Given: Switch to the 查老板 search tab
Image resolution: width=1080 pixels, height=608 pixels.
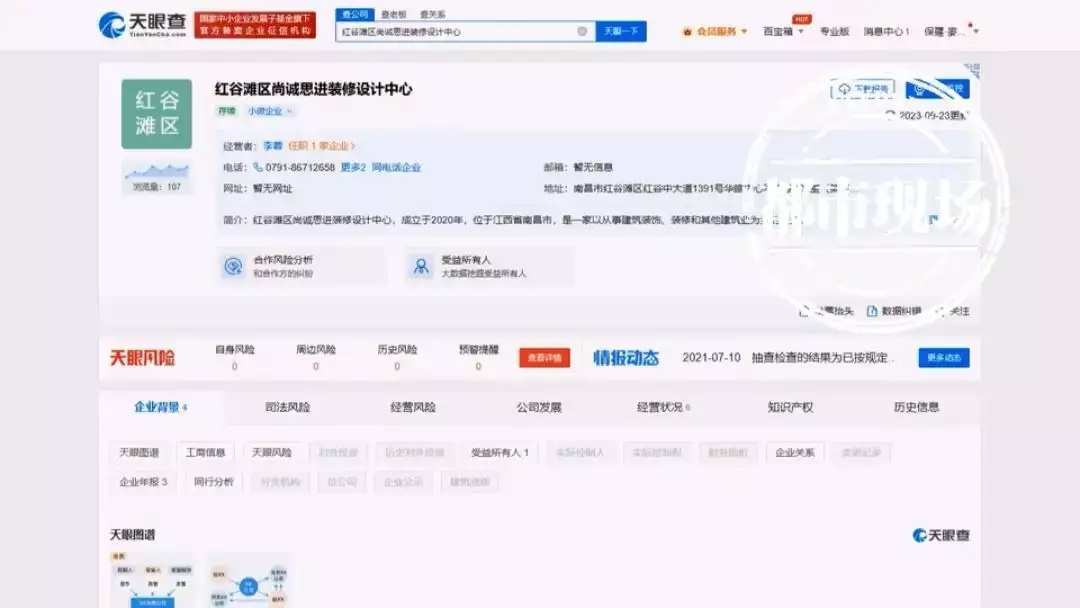Looking at the screenshot, I should [x=394, y=14].
